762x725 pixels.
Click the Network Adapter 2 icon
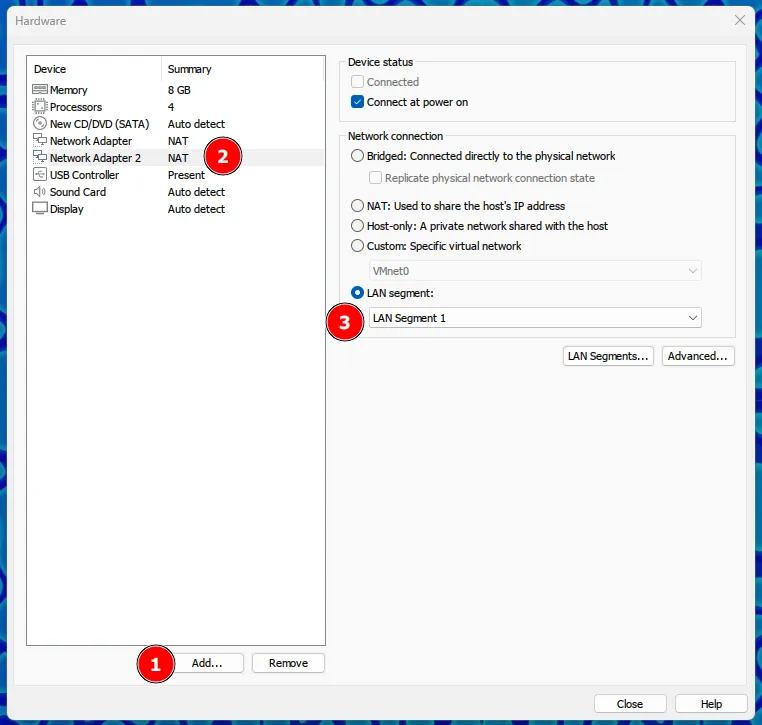click(40, 158)
